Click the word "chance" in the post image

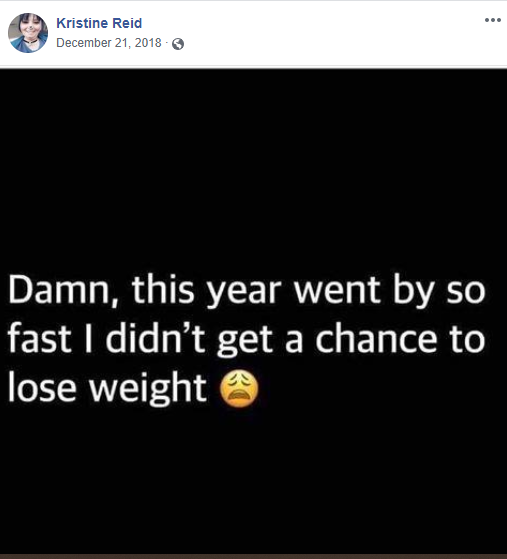click(x=376, y=338)
